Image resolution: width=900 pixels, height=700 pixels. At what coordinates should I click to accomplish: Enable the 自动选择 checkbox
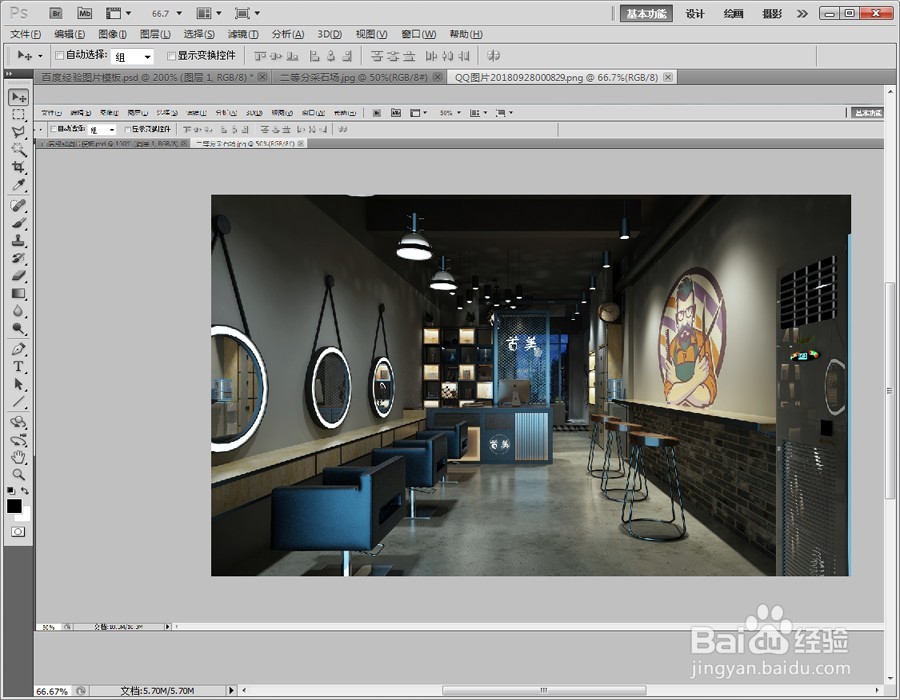59,56
